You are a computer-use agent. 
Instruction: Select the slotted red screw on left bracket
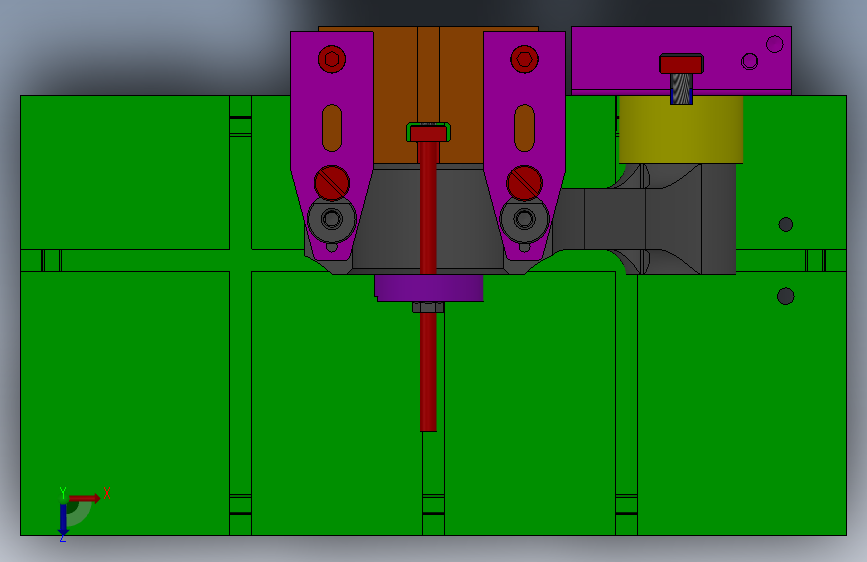(332, 183)
